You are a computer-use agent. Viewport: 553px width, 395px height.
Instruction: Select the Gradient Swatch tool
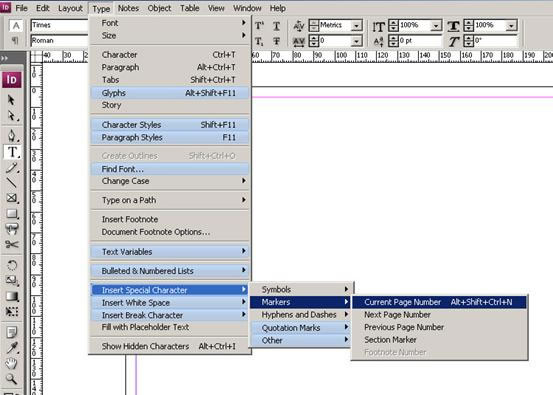tap(11, 296)
